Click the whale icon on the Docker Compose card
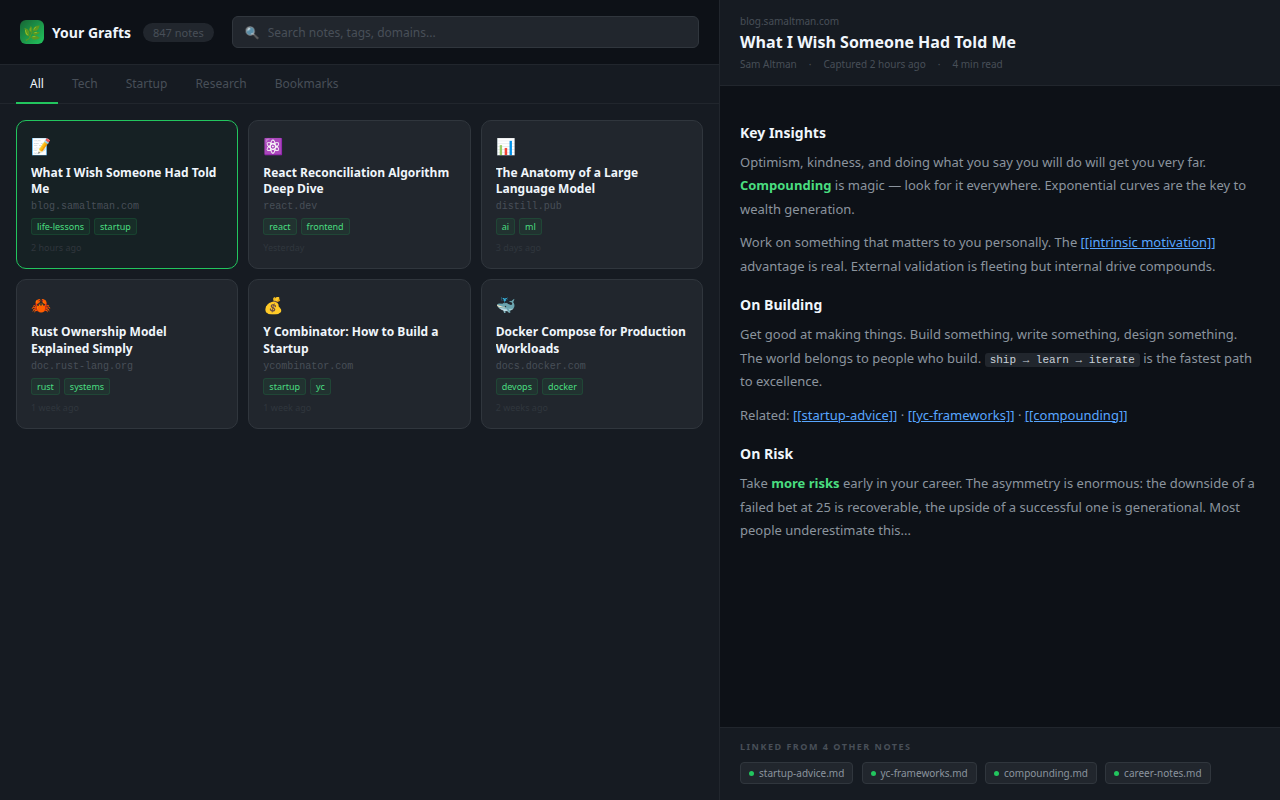This screenshot has width=1280, height=800. (x=505, y=305)
